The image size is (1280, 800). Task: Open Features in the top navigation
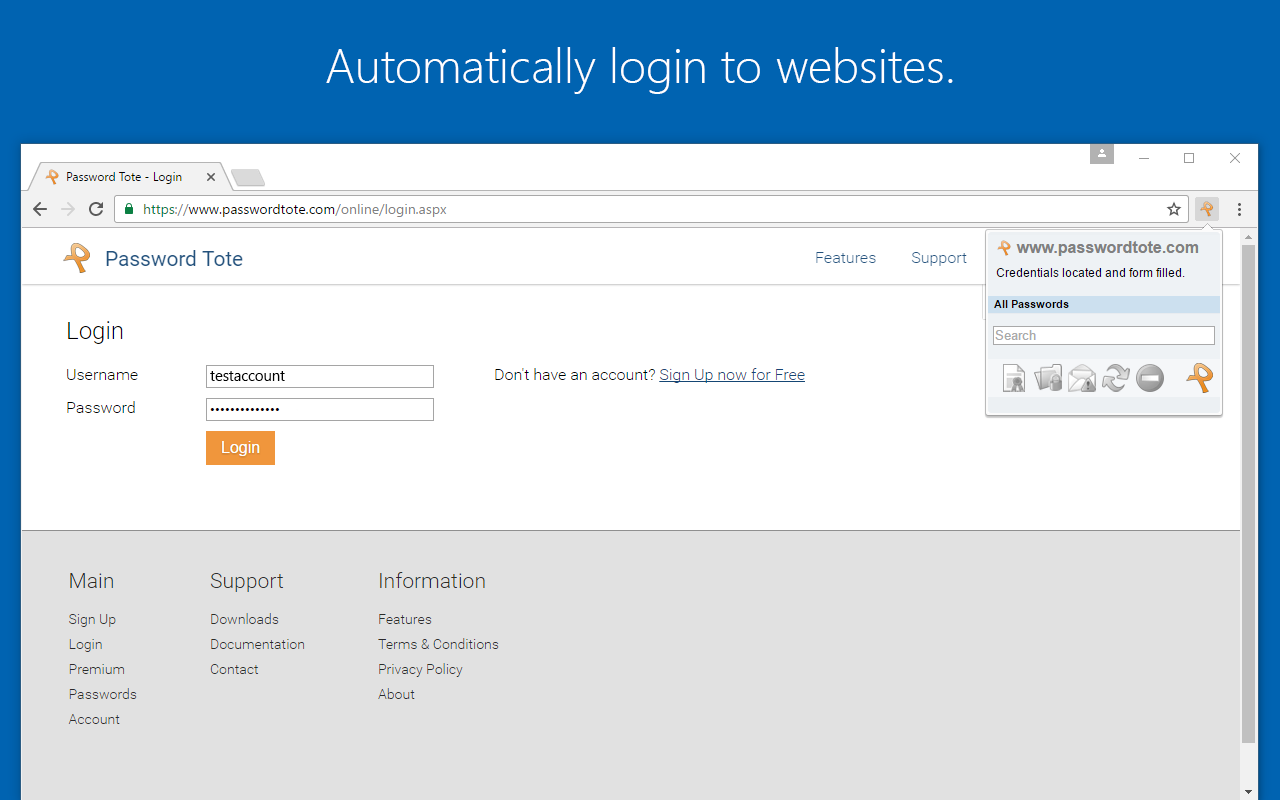pos(845,258)
